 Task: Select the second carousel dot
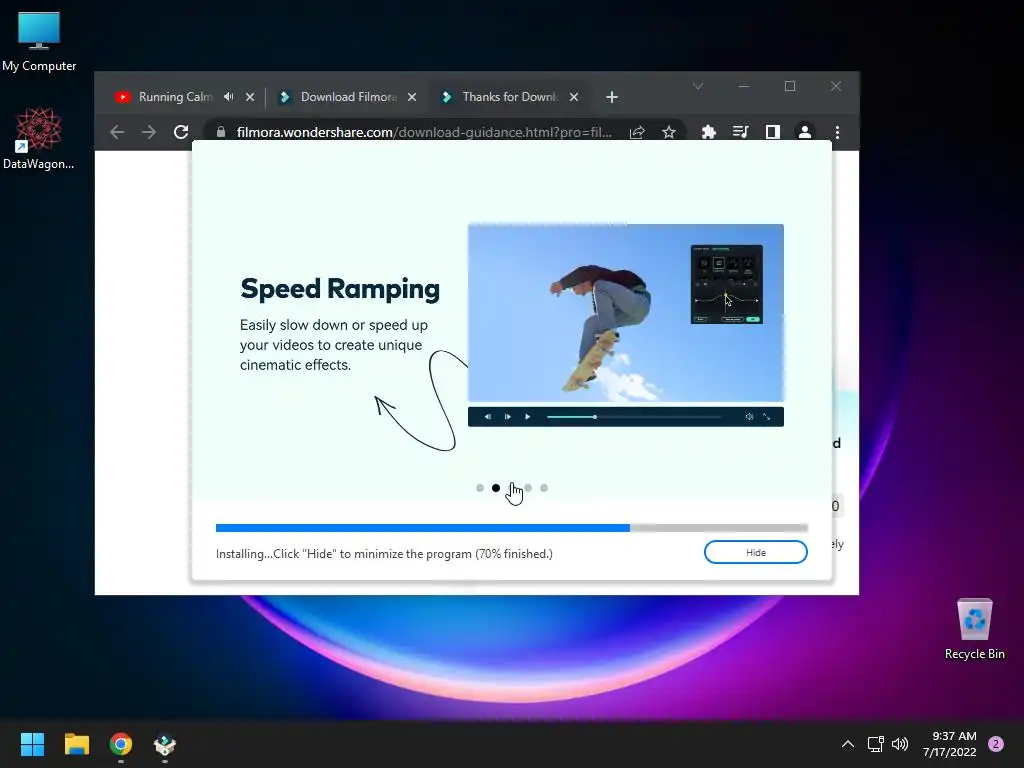click(x=496, y=488)
